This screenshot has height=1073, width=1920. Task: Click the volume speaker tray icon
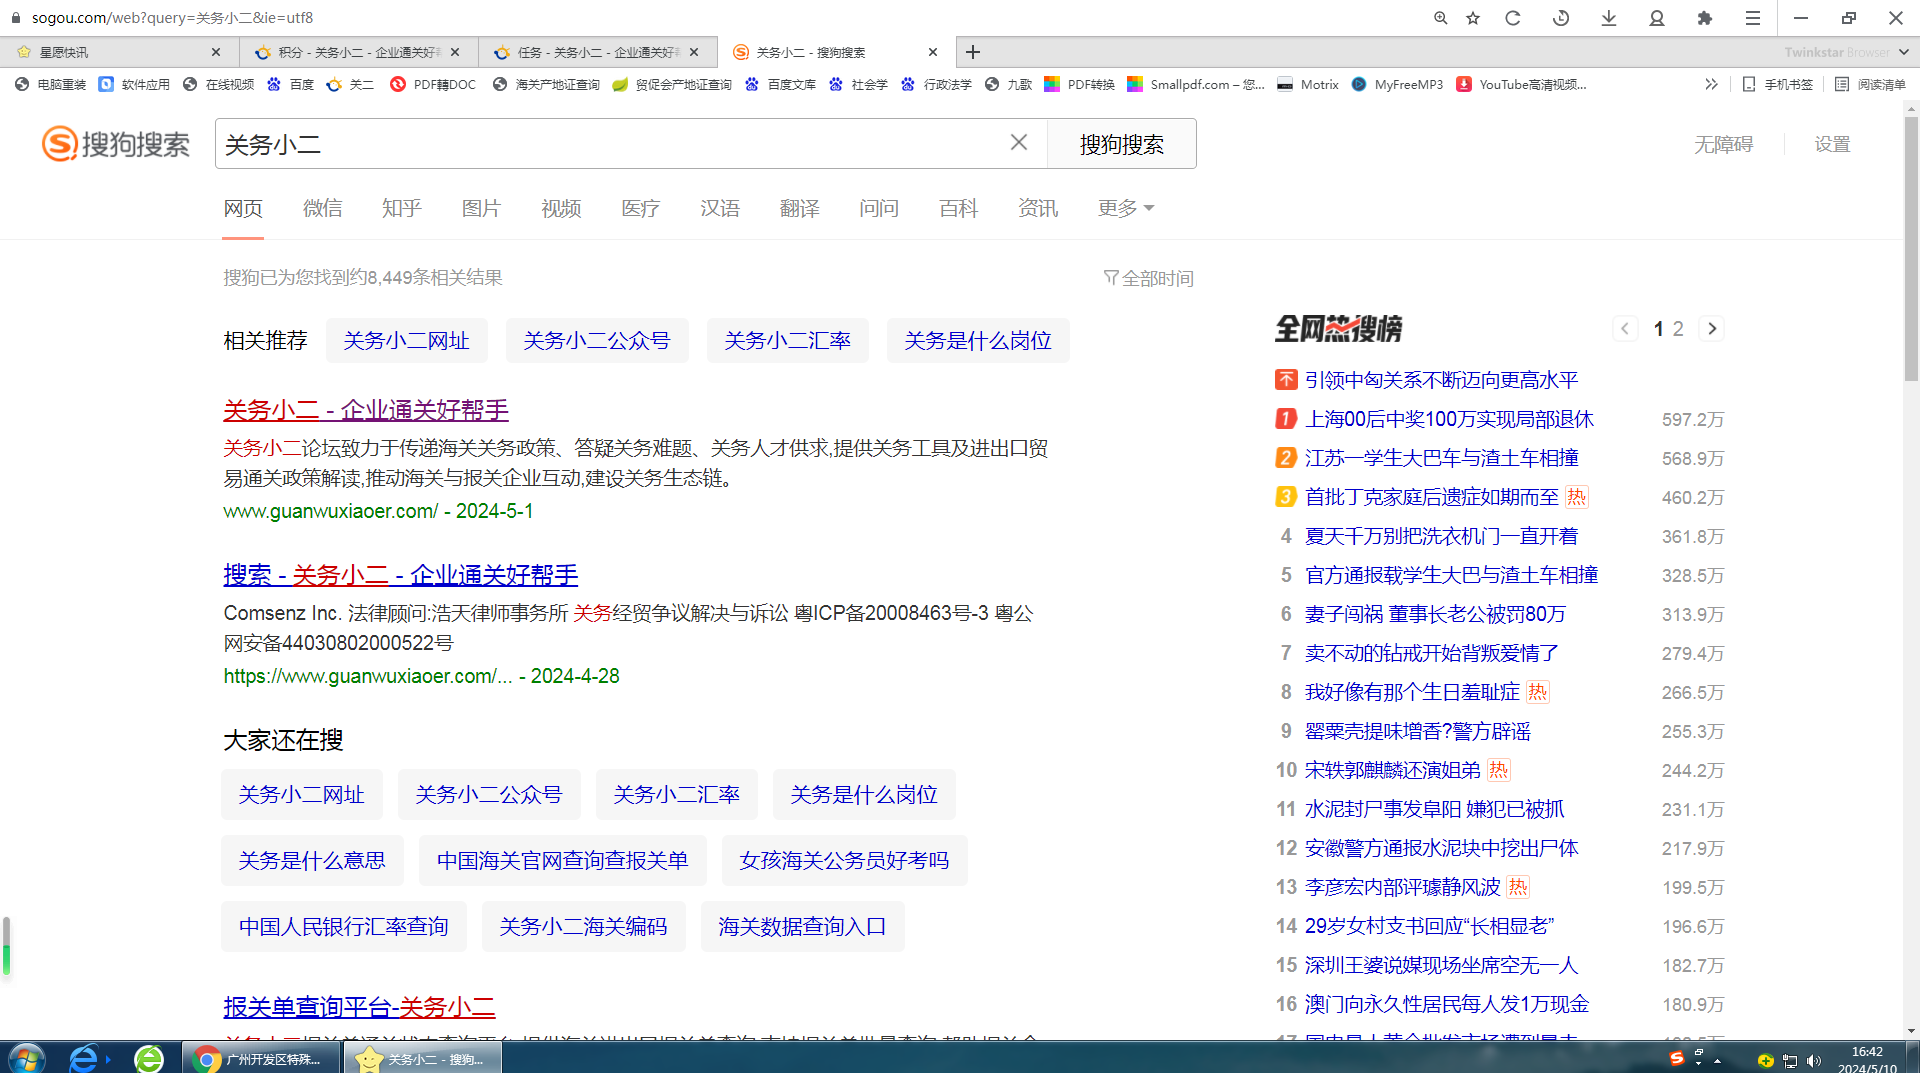point(1814,1060)
